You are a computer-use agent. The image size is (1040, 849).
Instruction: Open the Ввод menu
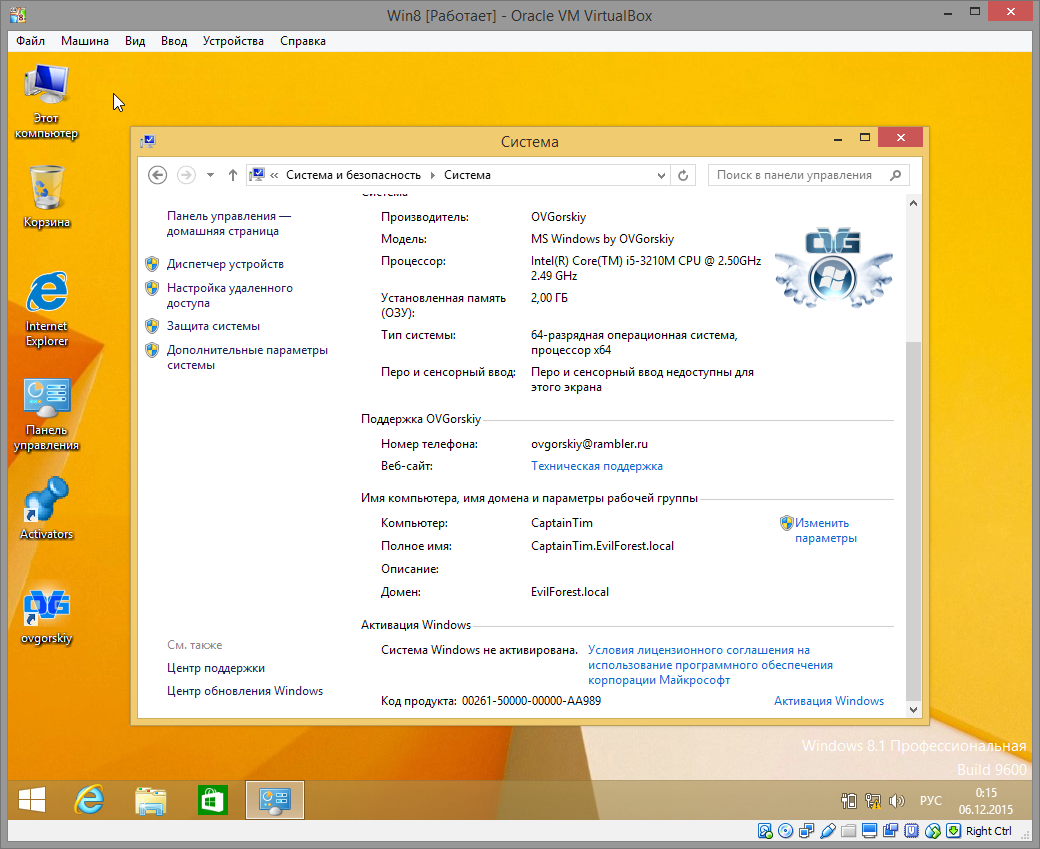point(174,41)
